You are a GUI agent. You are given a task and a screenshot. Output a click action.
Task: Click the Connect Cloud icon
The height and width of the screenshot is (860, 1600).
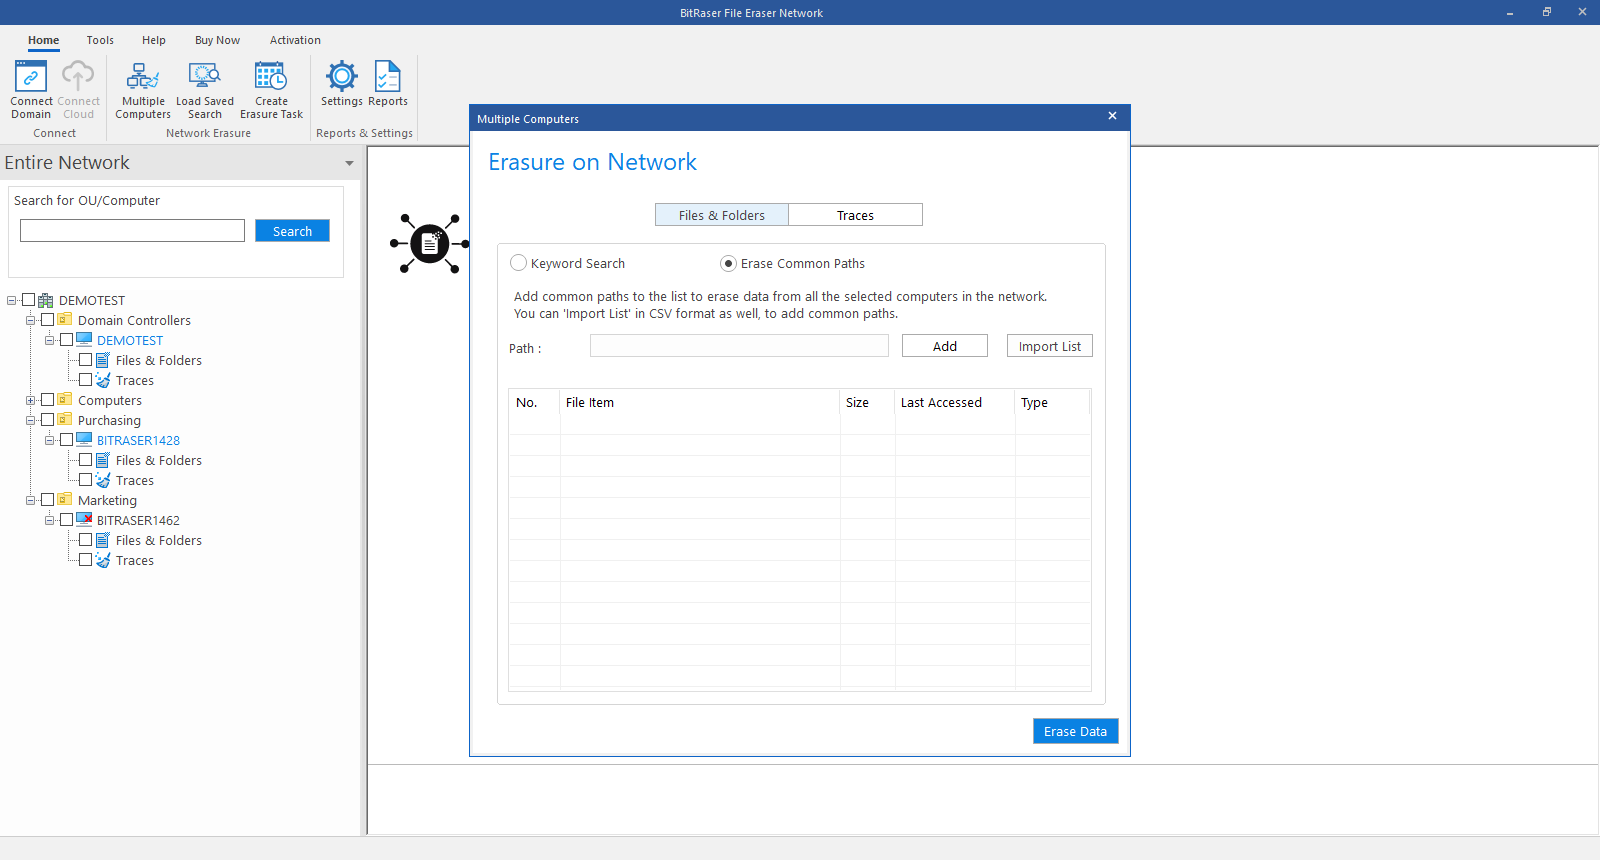point(78,76)
